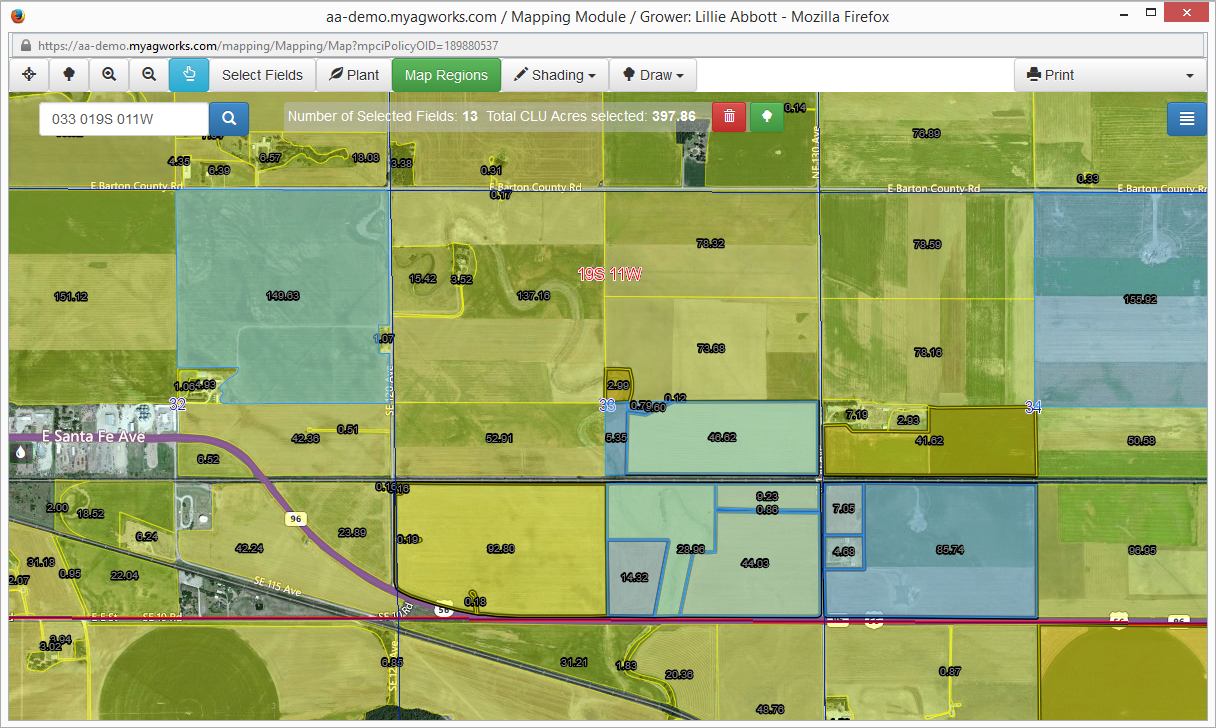Click the 19S 11W township label

tap(609, 274)
